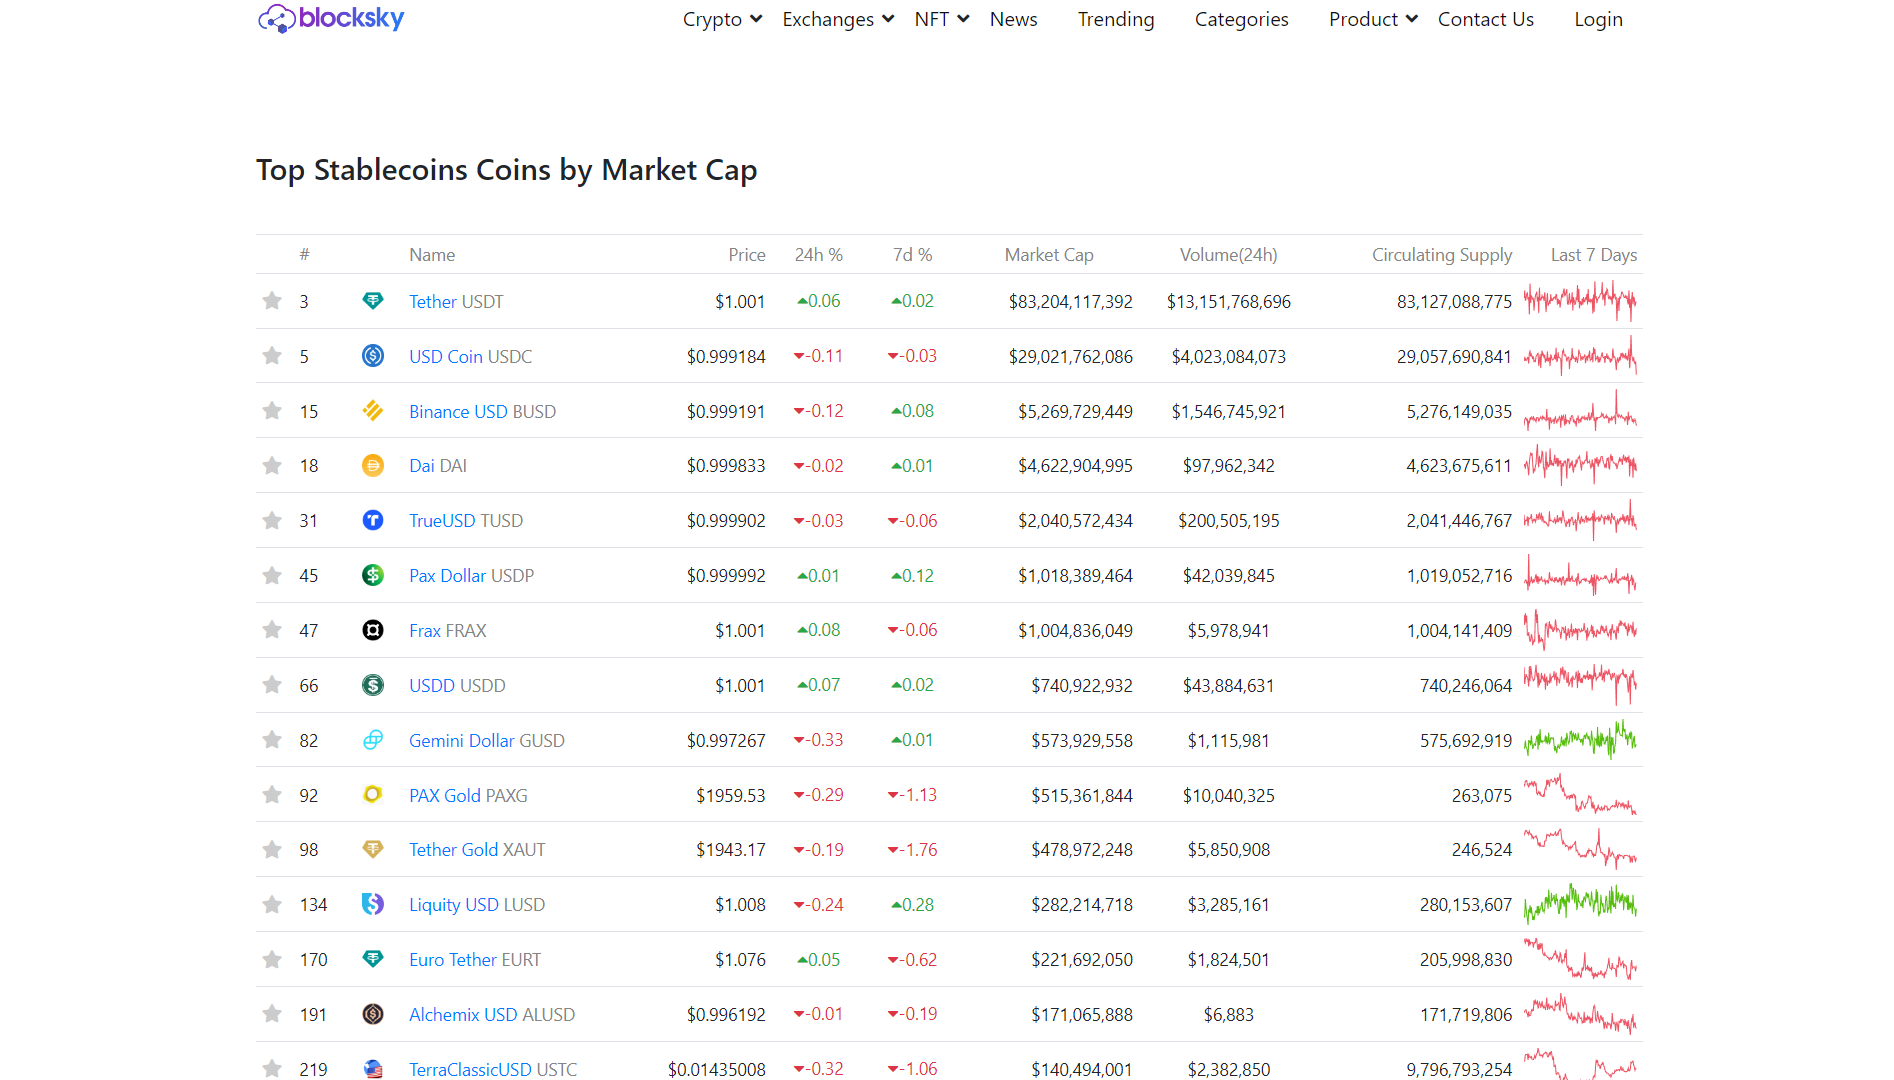Toggle the star for Binance USD
The width and height of the screenshot is (1894, 1080).
[x=272, y=411]
